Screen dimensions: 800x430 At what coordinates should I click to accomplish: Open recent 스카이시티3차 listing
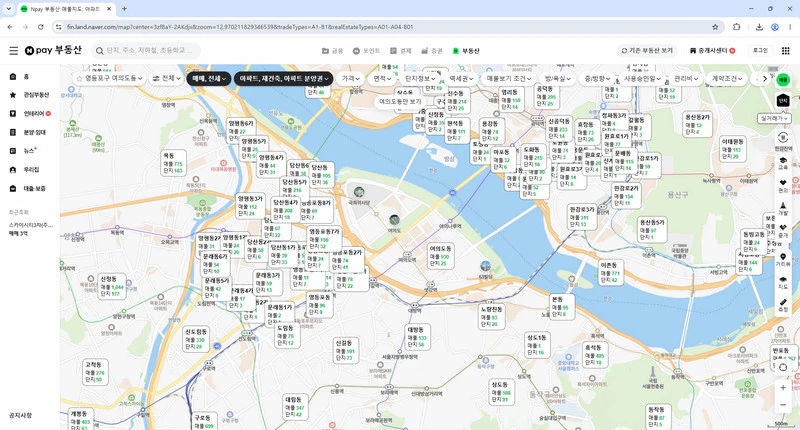point(31,229)
